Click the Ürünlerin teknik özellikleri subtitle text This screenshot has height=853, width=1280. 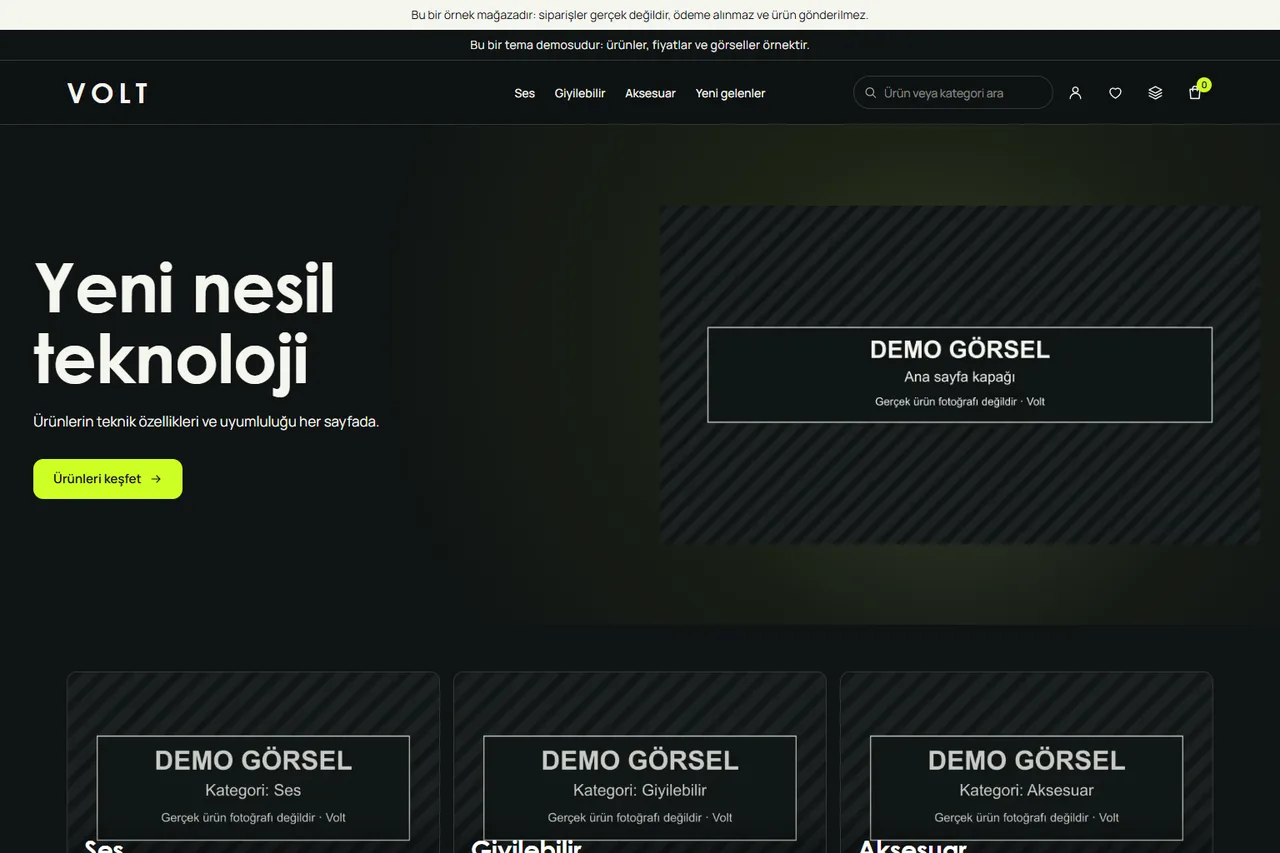[x=206, y=421]
